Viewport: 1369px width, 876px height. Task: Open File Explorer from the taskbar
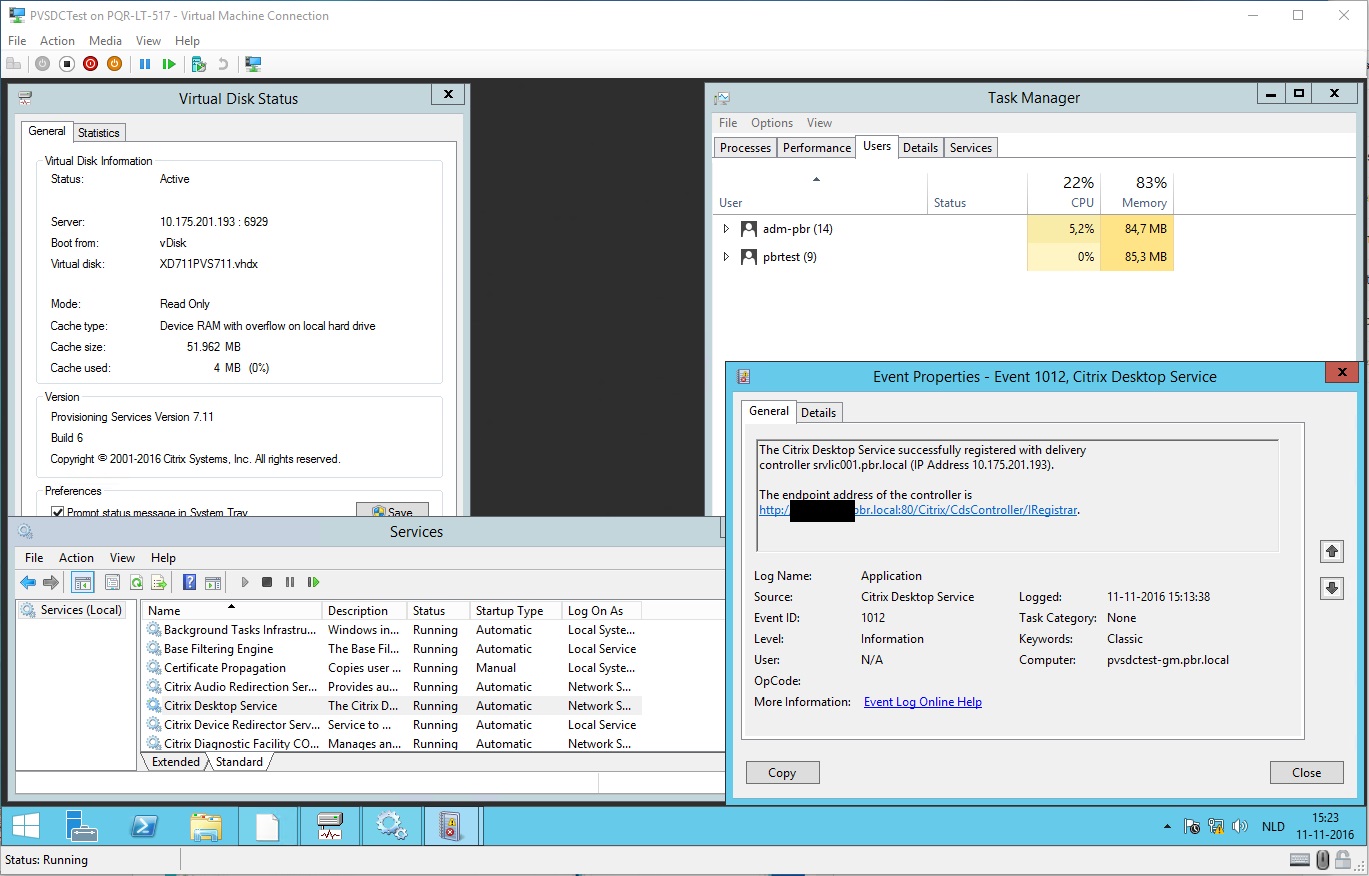coord(206,827)
